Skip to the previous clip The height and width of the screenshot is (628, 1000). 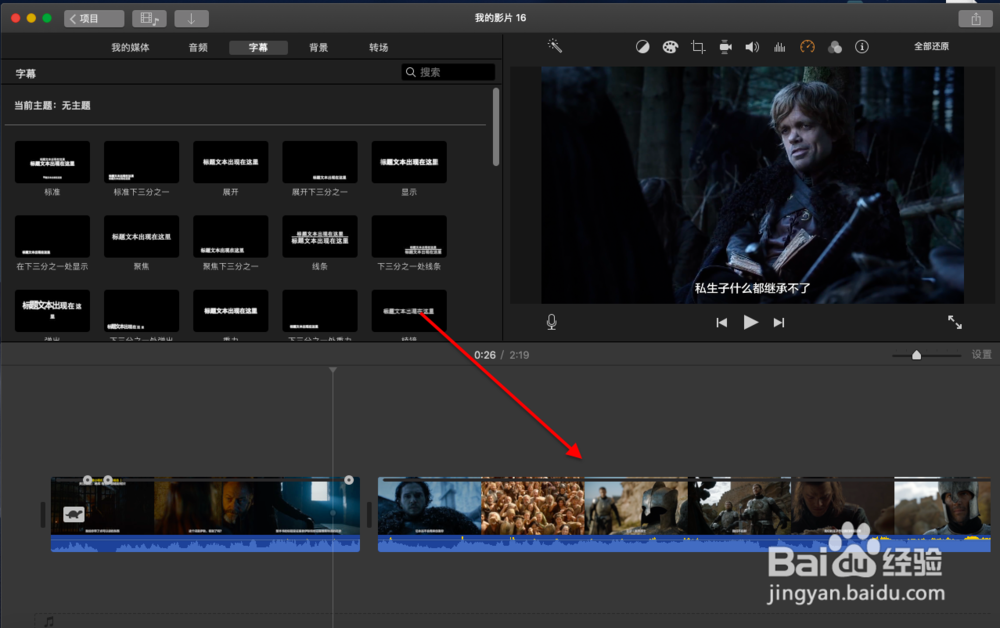721,323
